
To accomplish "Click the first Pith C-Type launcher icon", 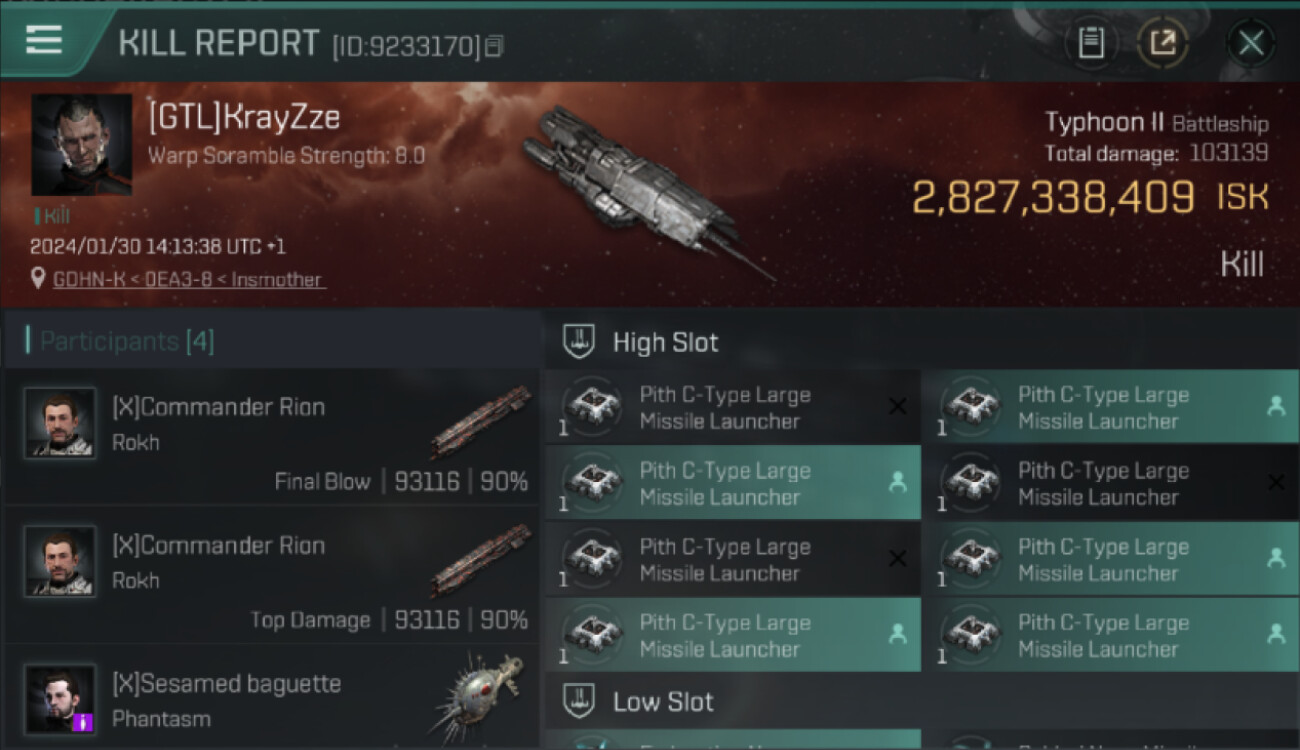I will click(x=593, y=407).
